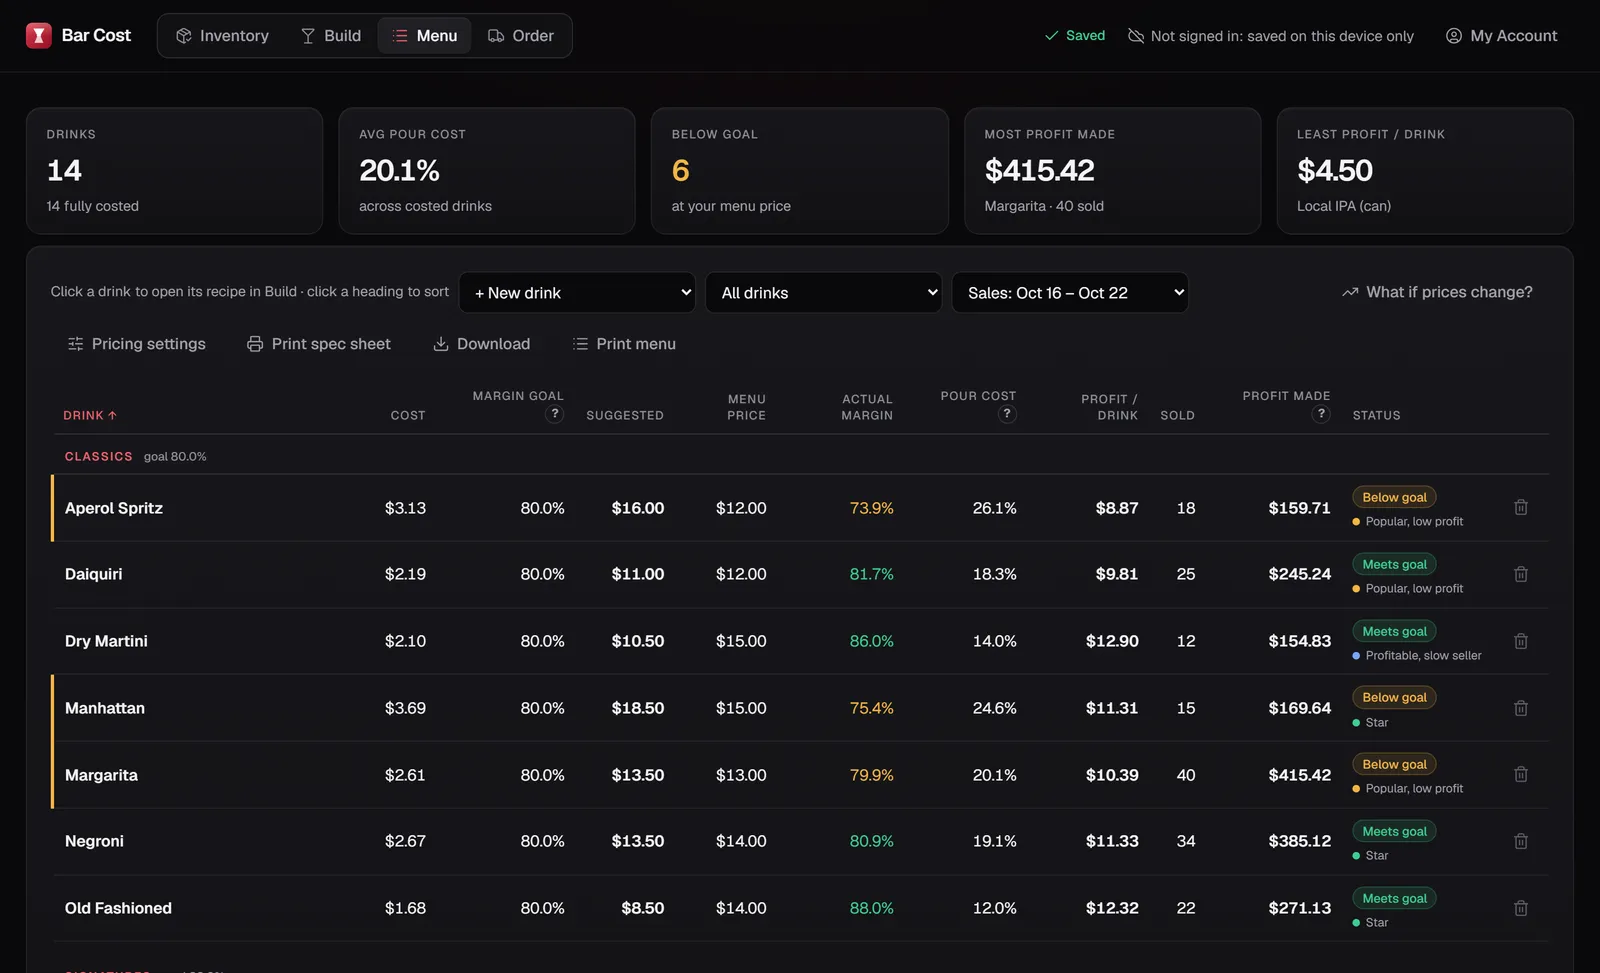
Task: Click the Bar Cost logo icon
Action: [x=38, y=36]
